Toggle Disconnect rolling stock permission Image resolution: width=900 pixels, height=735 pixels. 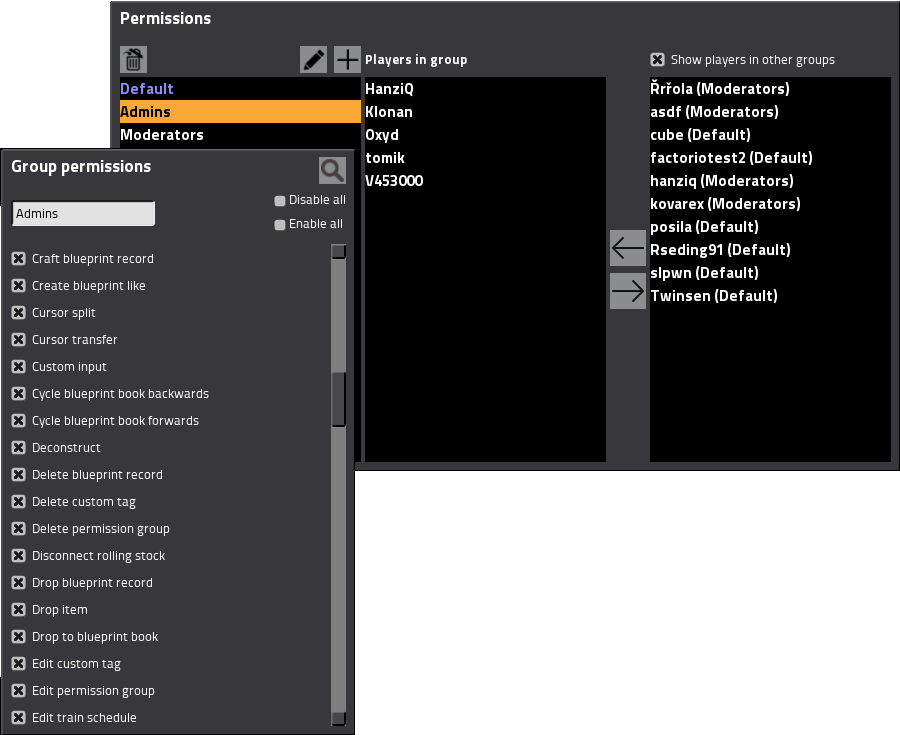point(18,555)
